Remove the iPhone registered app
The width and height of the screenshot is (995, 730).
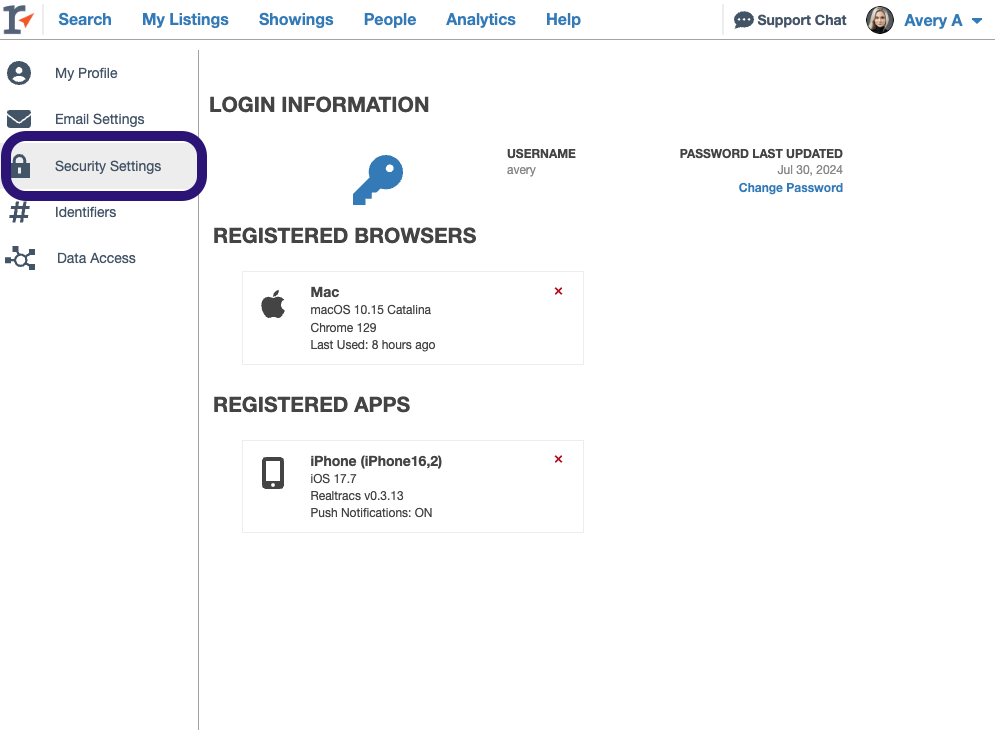[558, 459]
